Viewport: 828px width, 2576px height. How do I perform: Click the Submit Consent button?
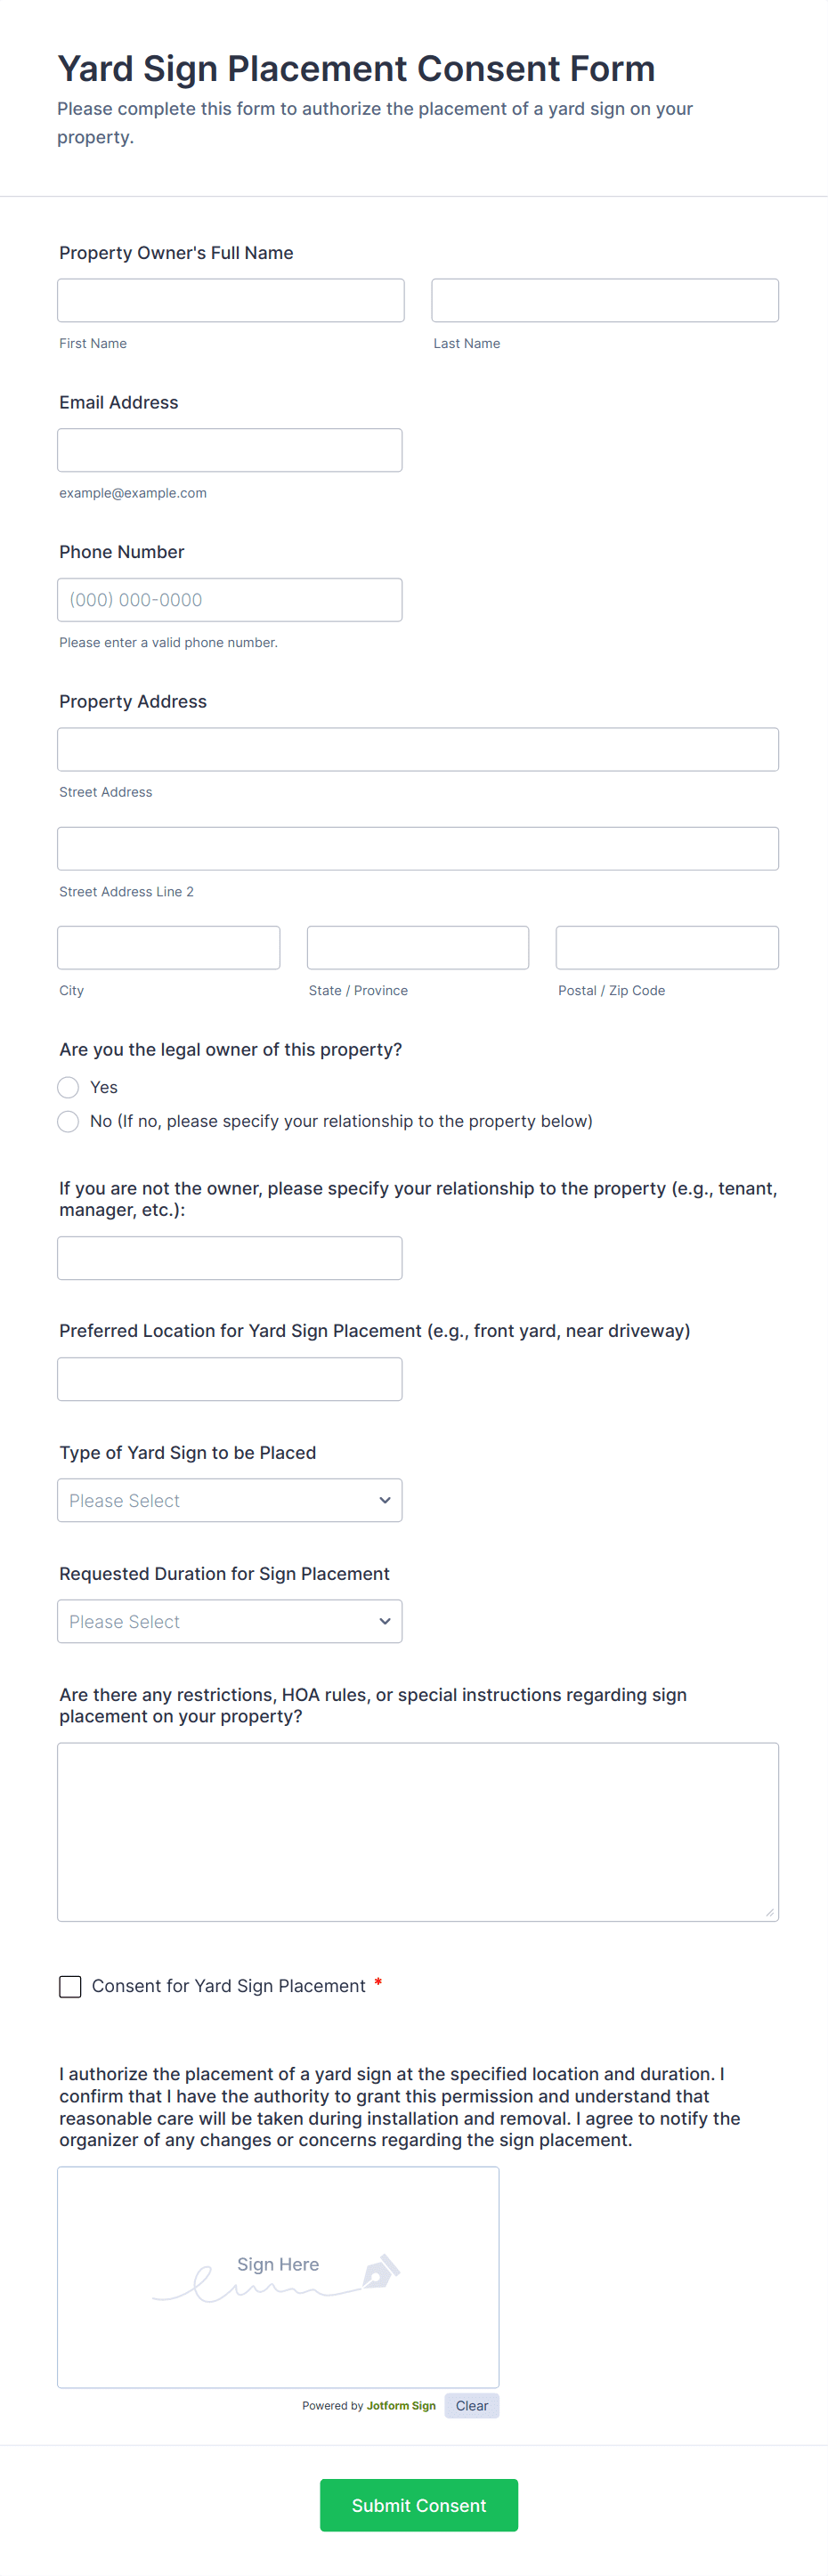[419, 2505]
